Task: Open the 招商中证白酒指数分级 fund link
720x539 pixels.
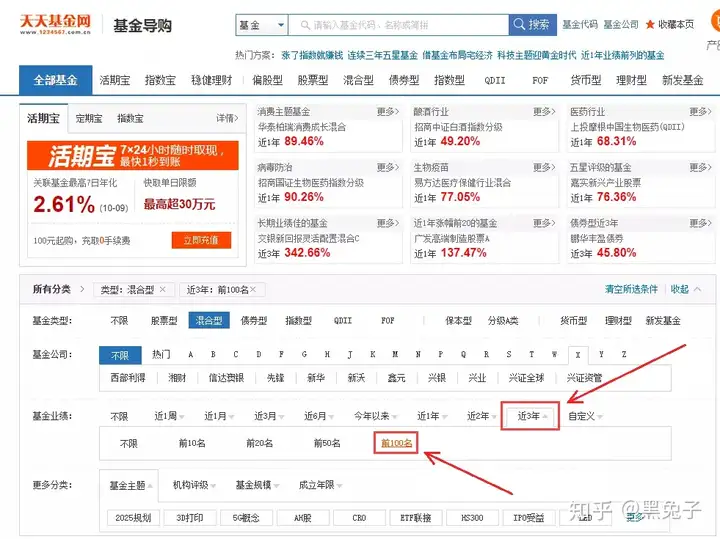Action: tap(458, 127)
